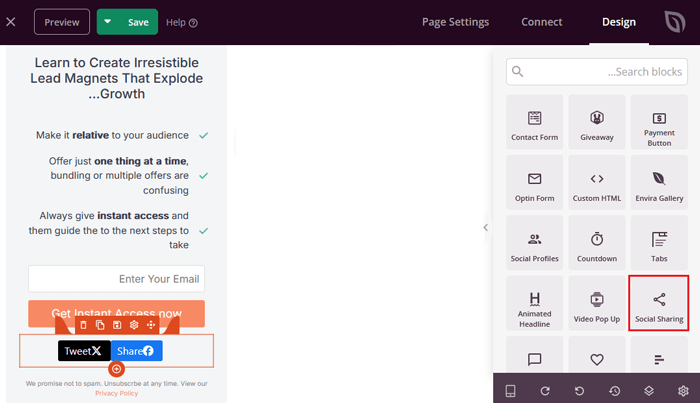Open revision history in bottom bar
Image resolution: width=700 pixels, height=403 pixels.
(614, 389)
